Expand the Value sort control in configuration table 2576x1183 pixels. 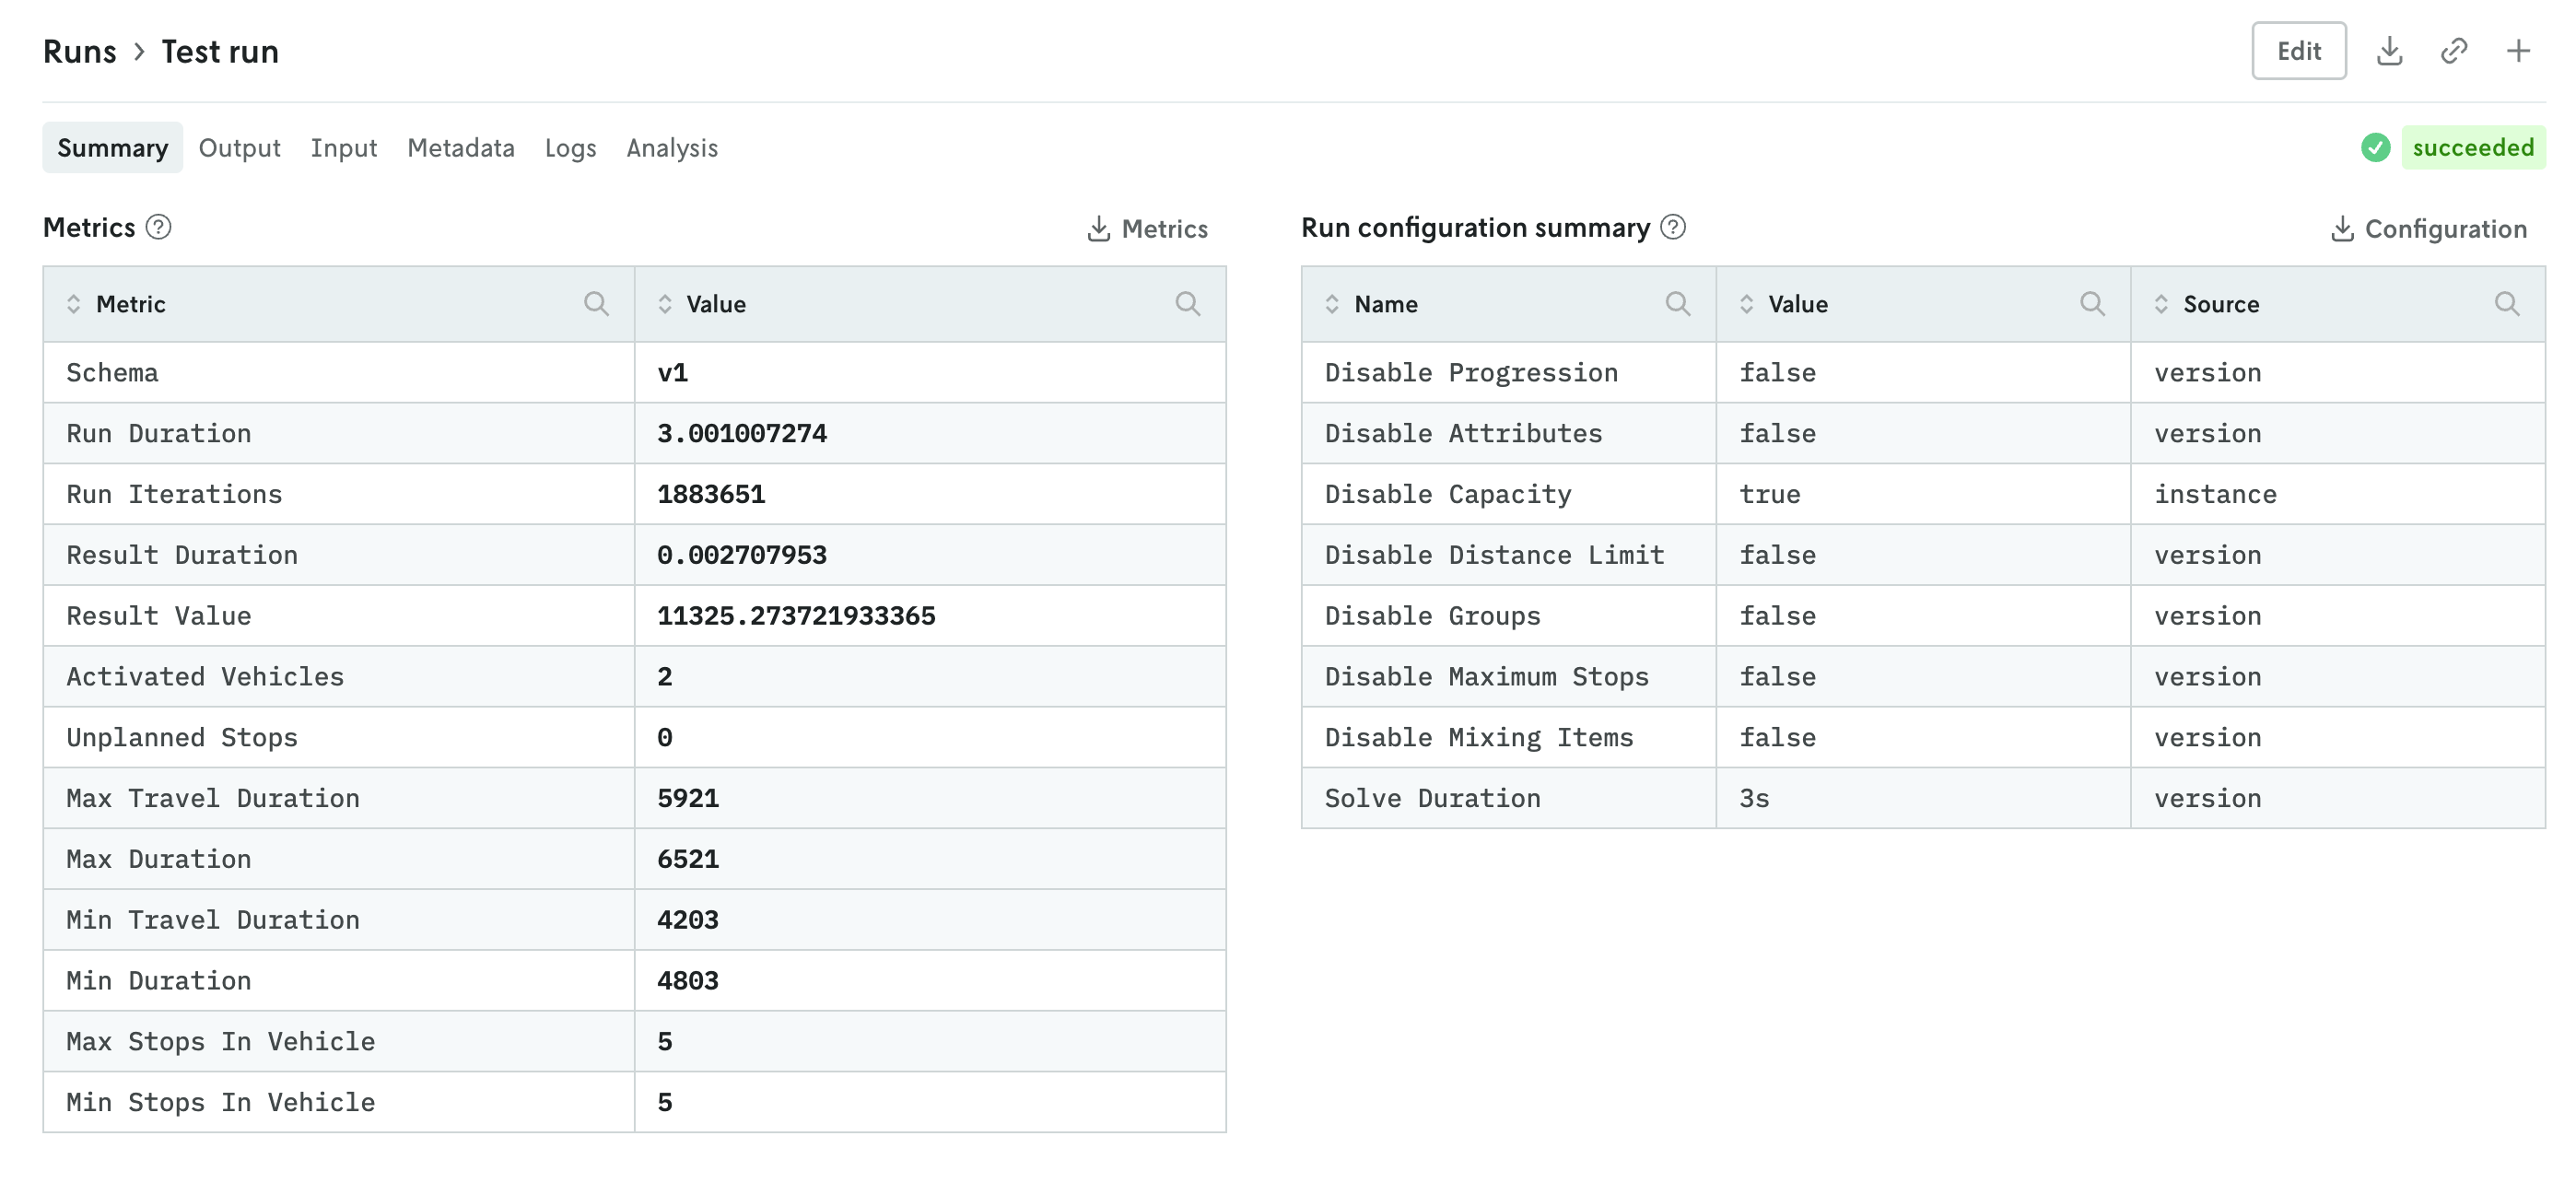1748,303
